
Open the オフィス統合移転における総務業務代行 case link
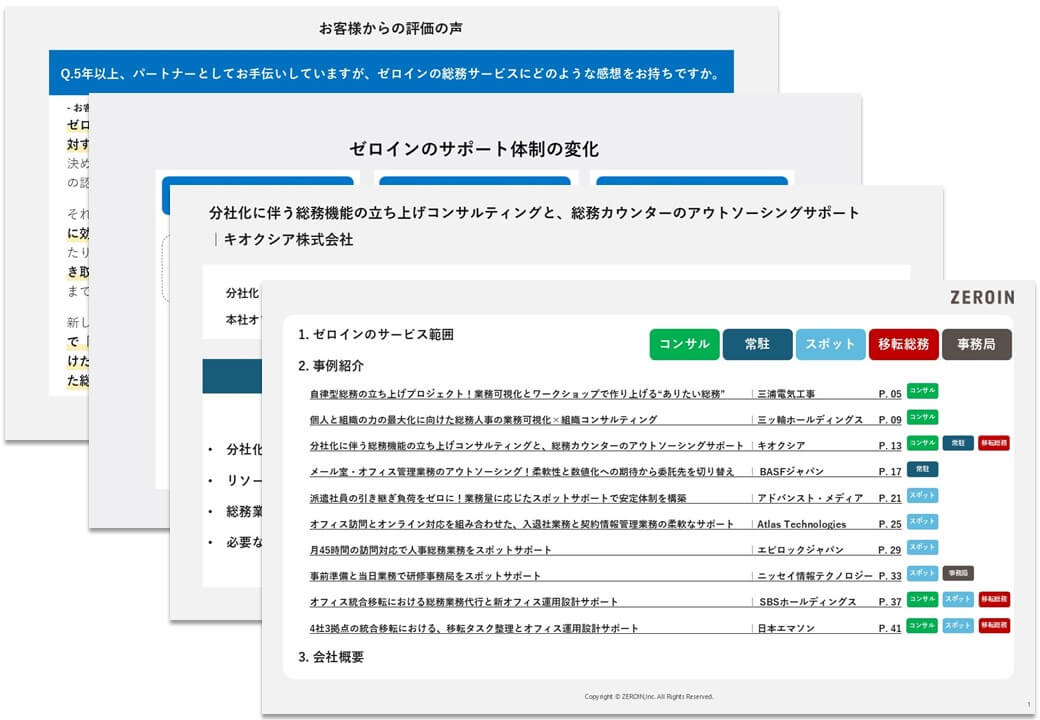(x=464, y=602)
